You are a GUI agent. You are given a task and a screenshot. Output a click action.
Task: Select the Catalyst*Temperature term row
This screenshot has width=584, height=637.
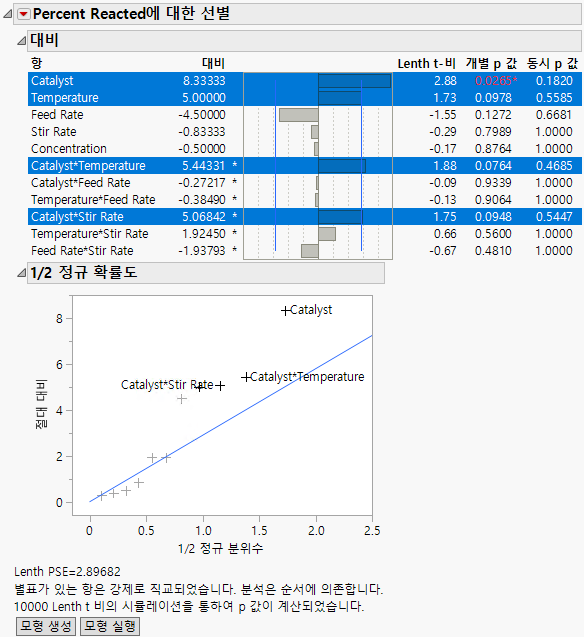point(305,166)
